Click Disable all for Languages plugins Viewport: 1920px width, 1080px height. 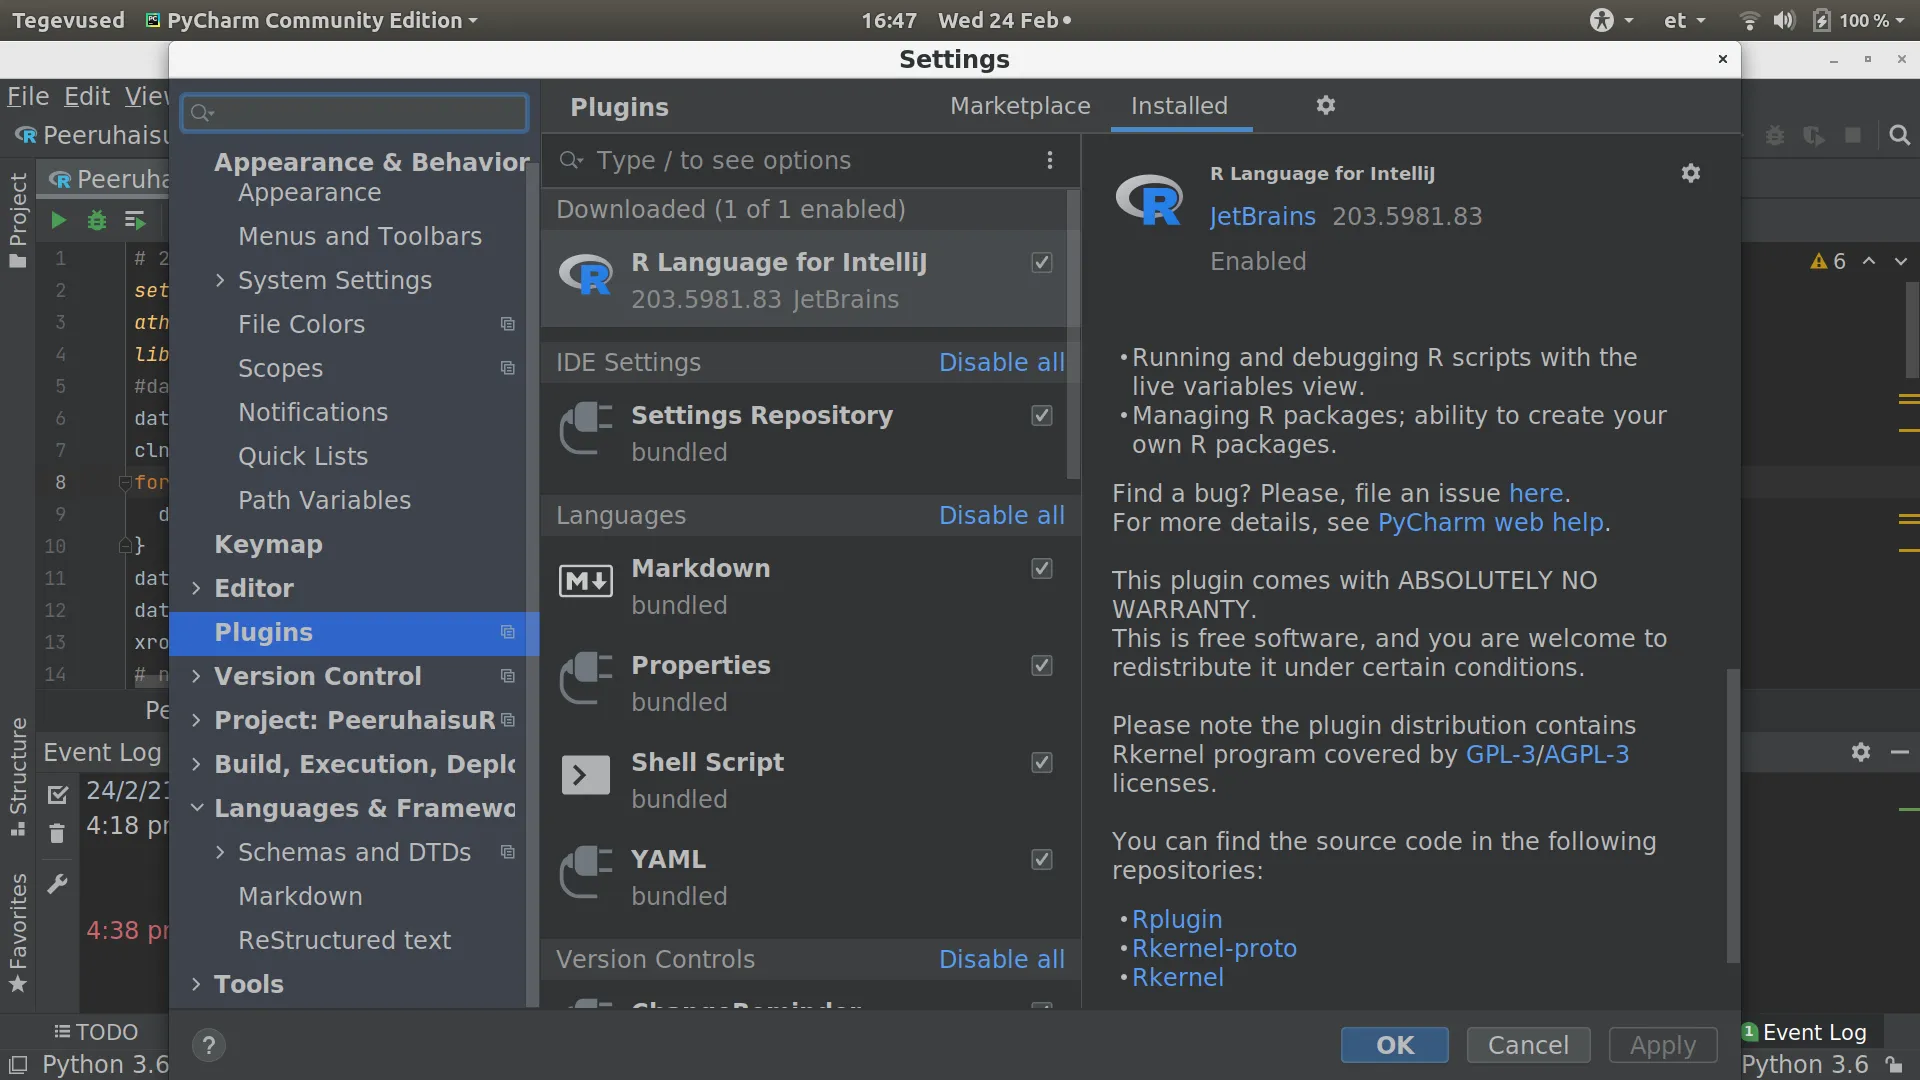[x=1001, y=516]
